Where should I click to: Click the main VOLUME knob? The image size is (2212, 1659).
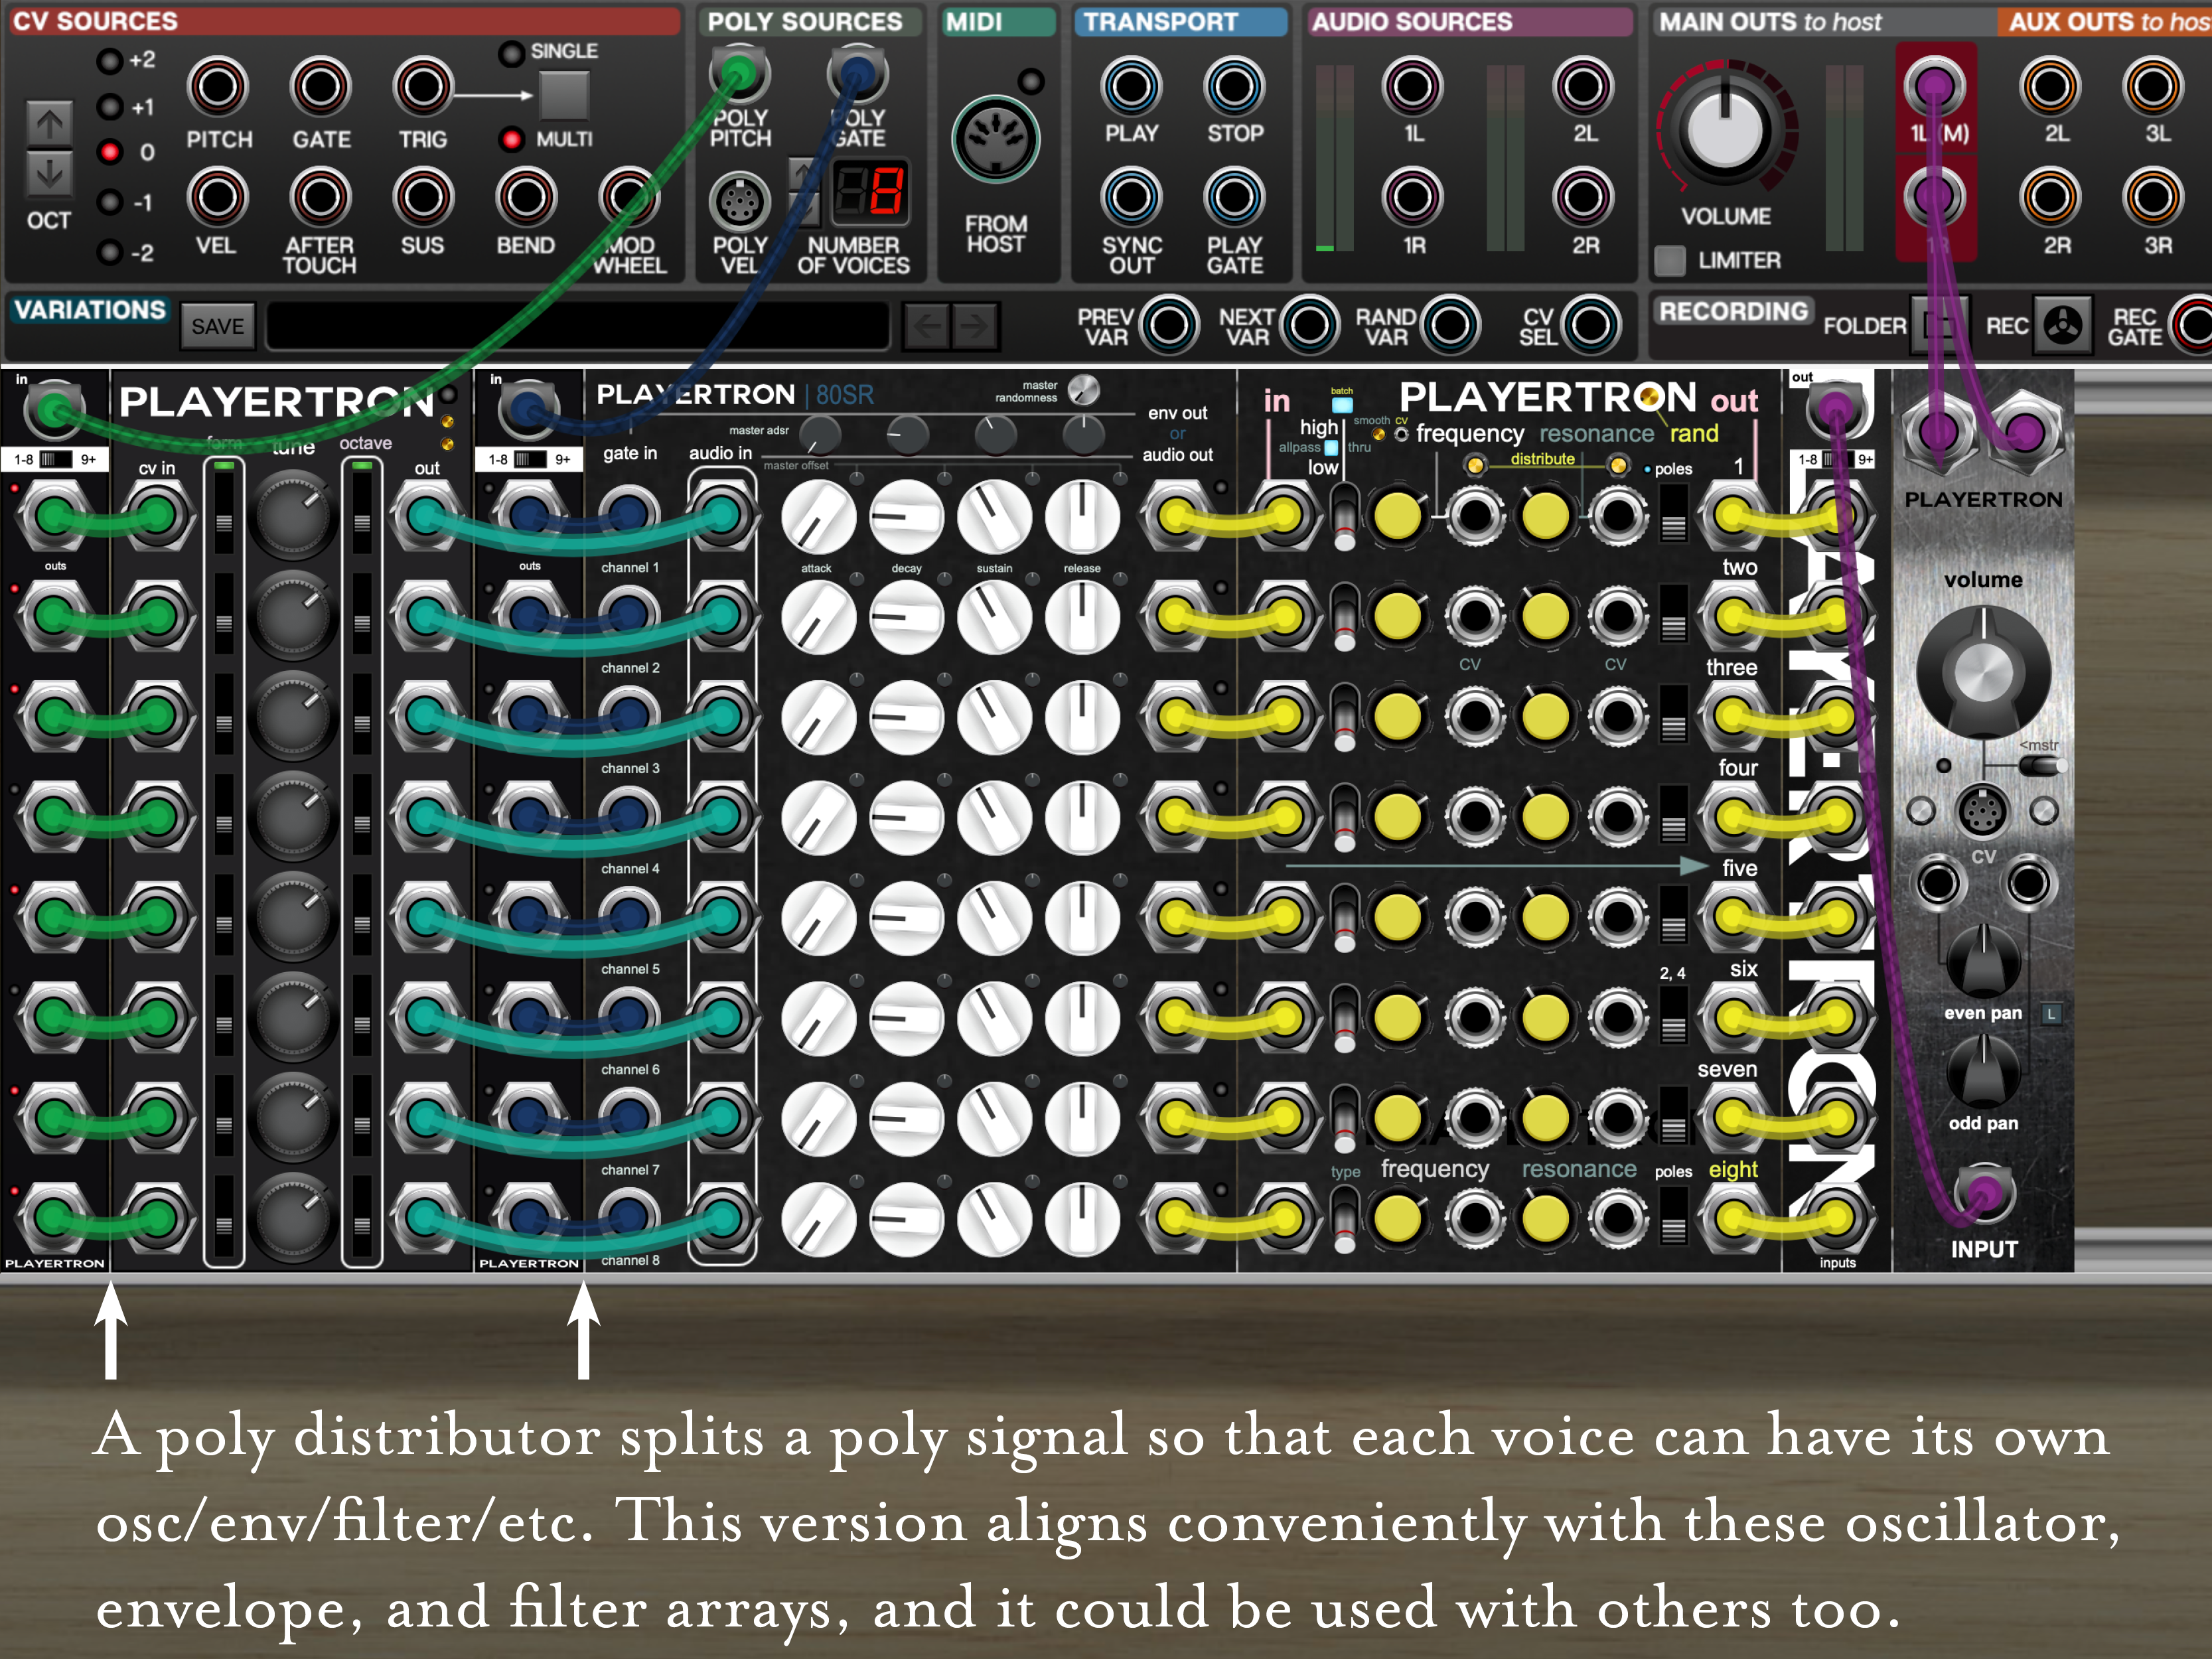click(1725, 130)
